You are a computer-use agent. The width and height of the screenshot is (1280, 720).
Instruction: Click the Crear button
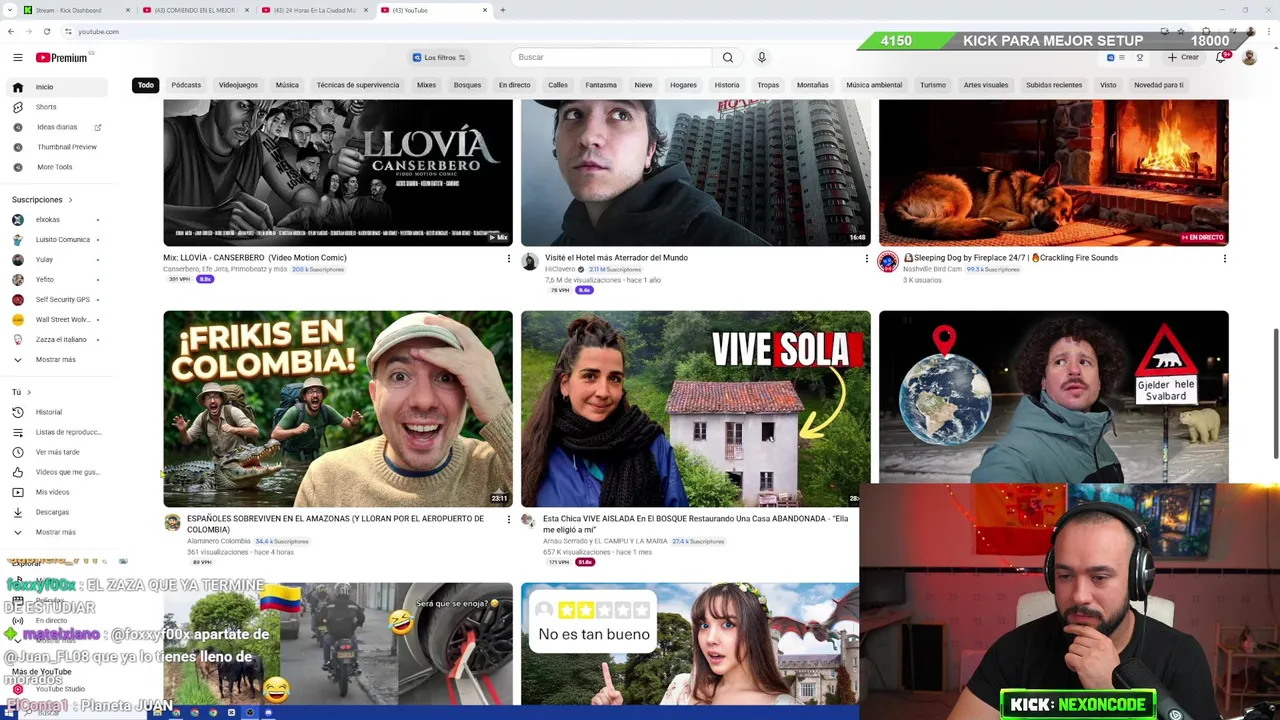(1182, 57)
